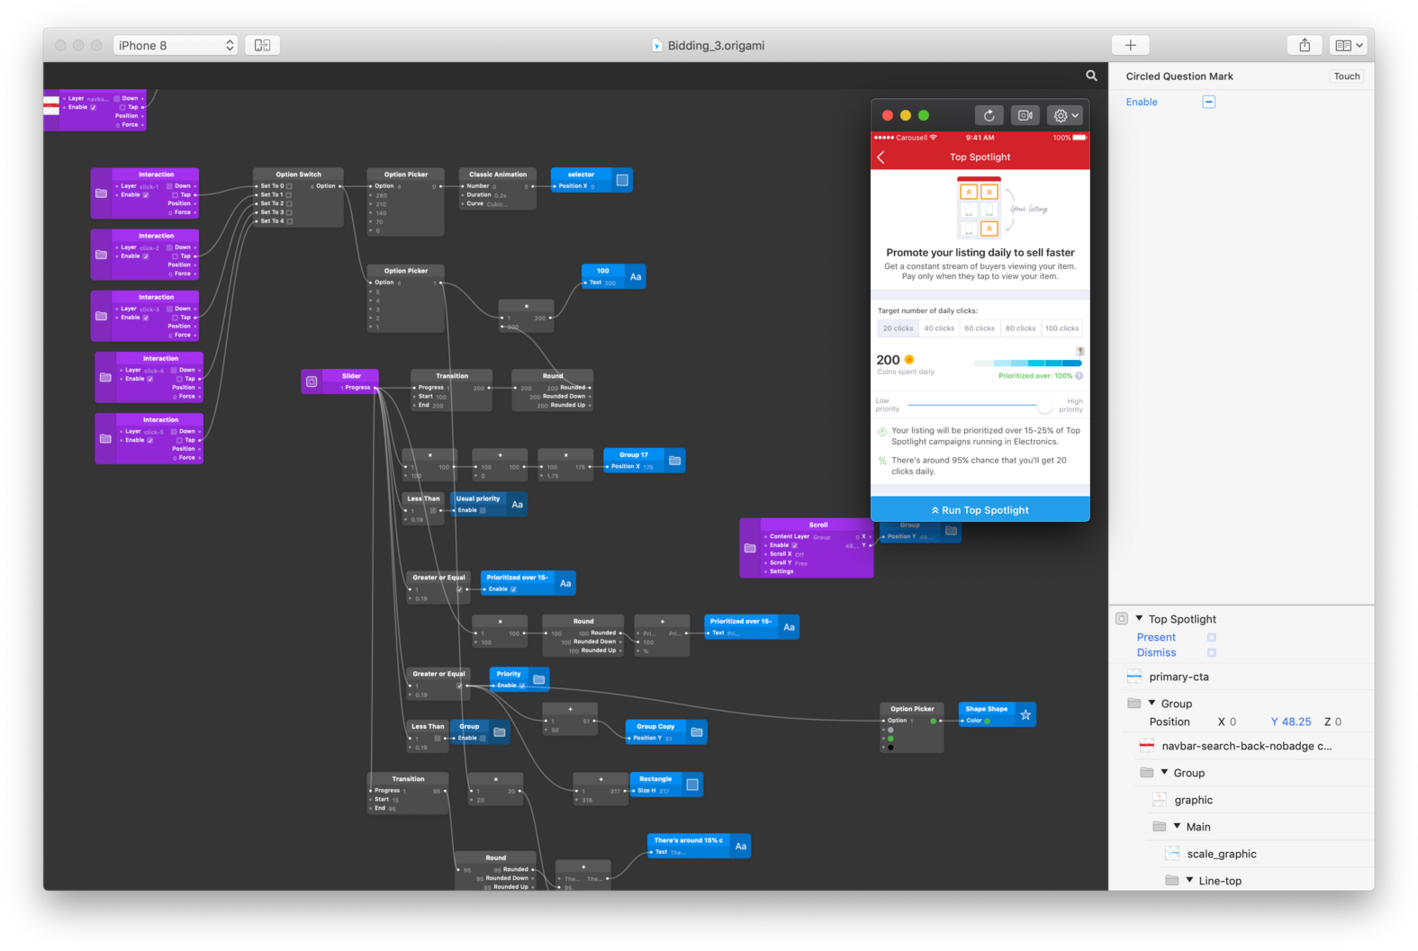Click the primary-cta layer thumbnail
Image resolution: width=1418 pixels, height=951 pixels.
point(1134,677)
